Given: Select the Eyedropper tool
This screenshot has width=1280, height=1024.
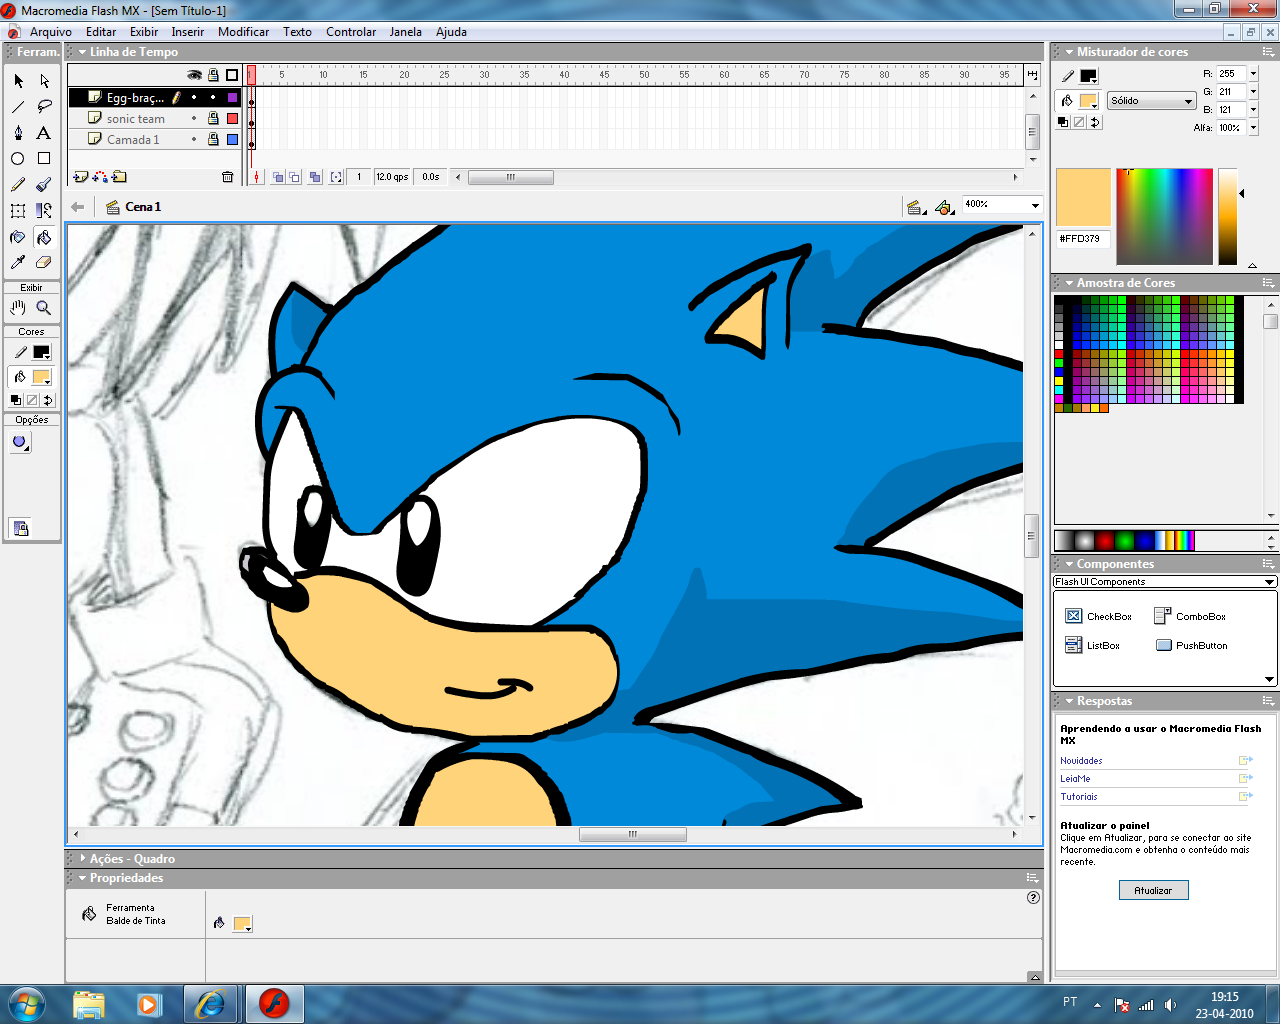Looking at the screenshot, I should (18, 263).
